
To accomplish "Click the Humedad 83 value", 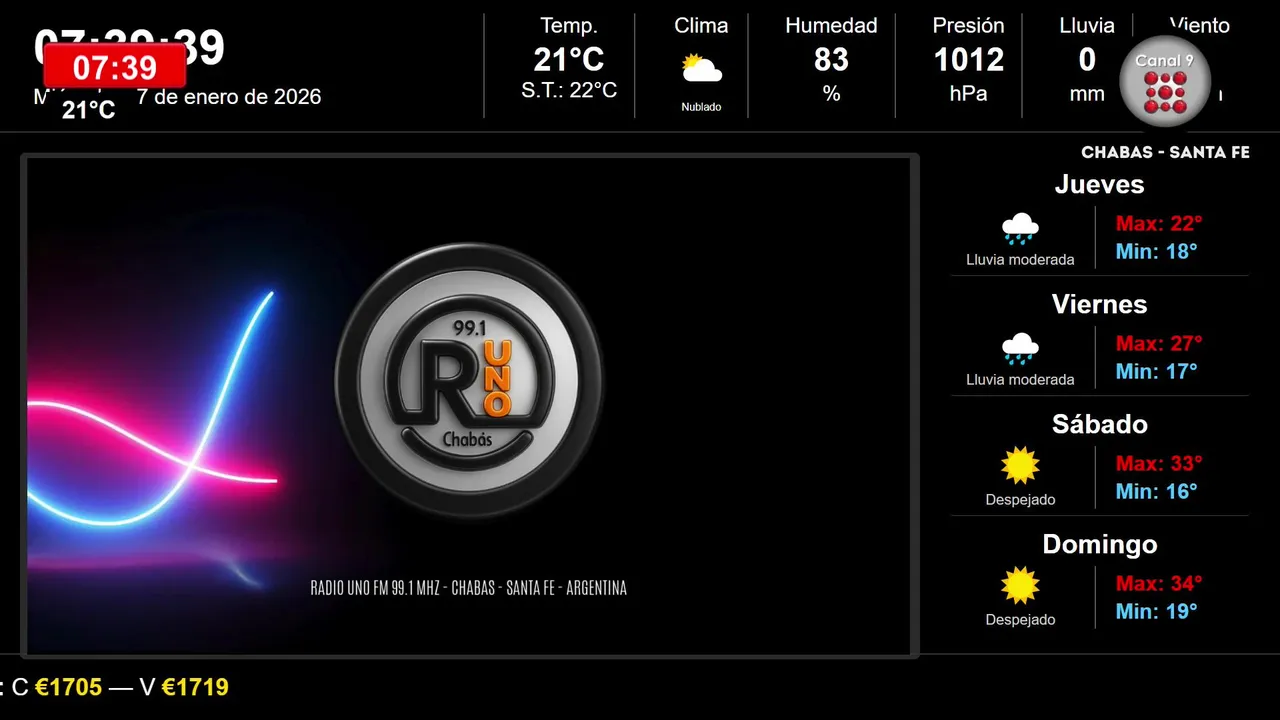I will (831, 60).
